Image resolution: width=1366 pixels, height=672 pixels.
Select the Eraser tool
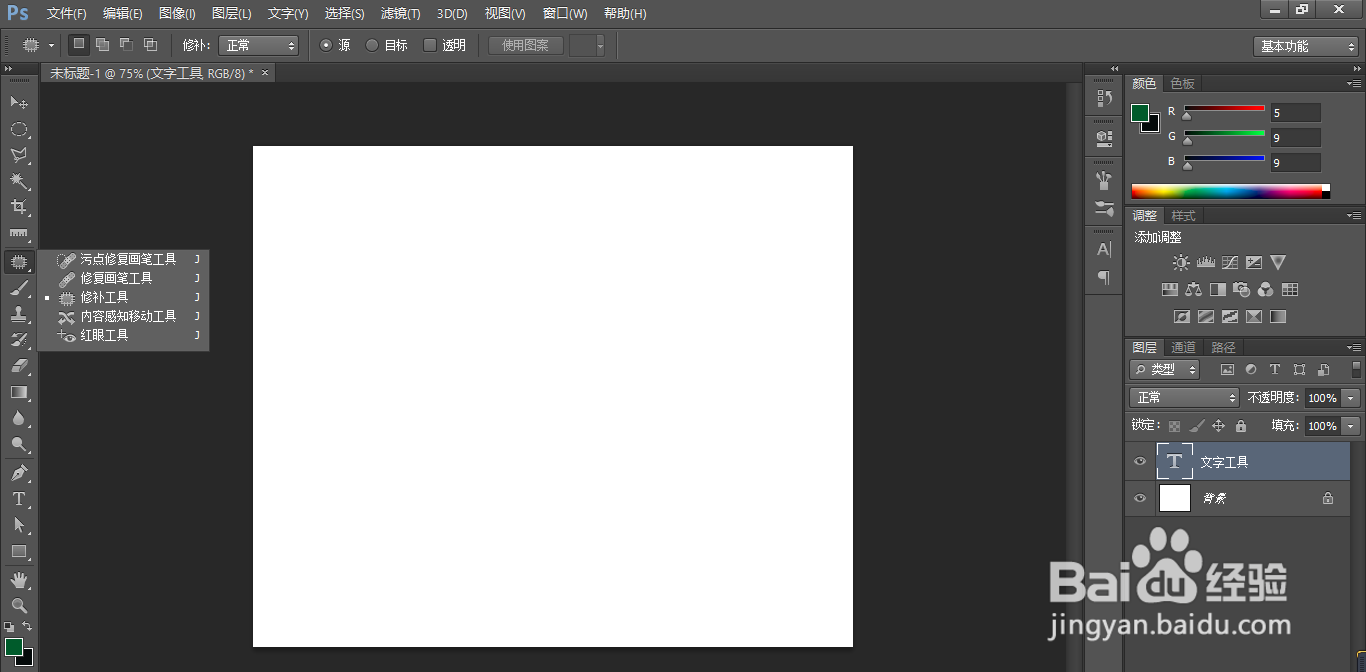(x=19, y=366)
